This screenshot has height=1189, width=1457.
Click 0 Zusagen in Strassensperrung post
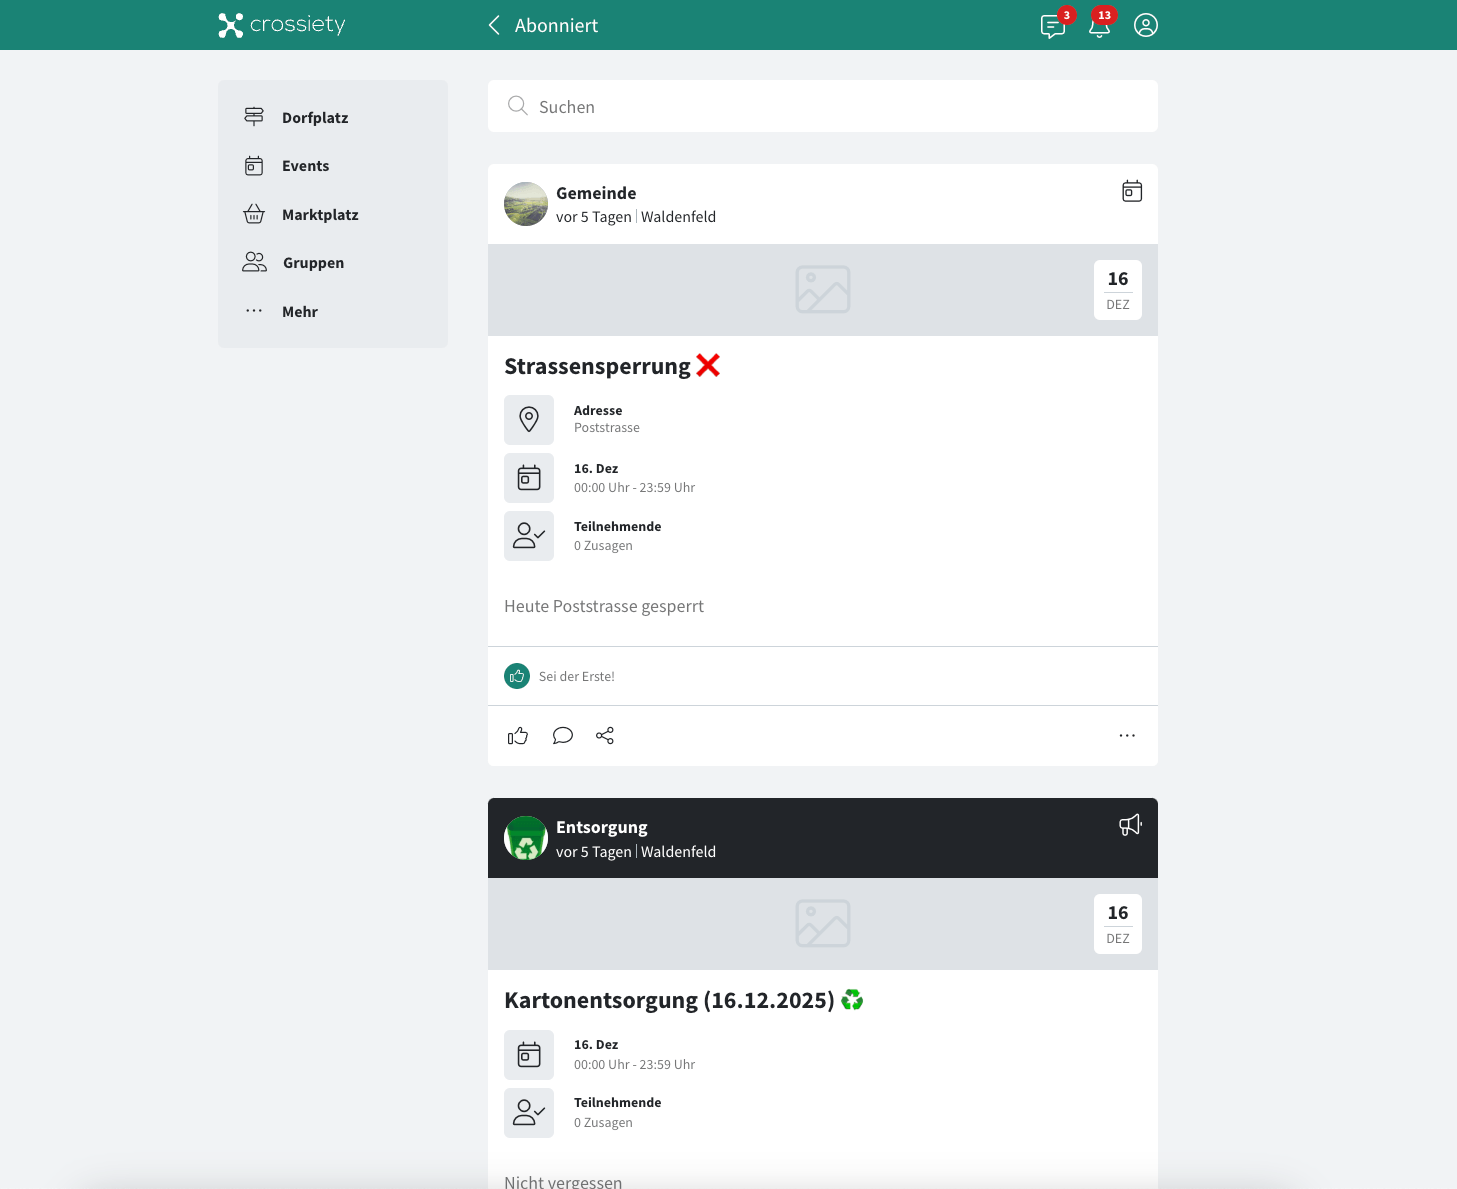[x=603, y=546]
